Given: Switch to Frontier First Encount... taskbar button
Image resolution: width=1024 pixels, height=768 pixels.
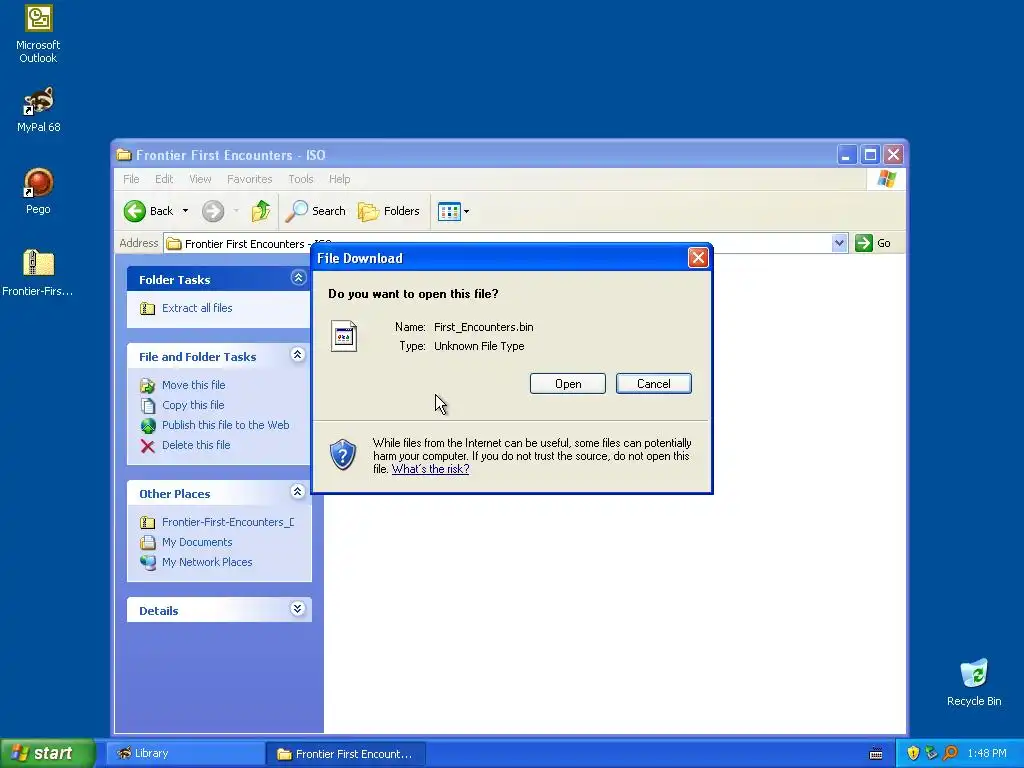Looking at the screenshot, I should (x=346, y=754).
